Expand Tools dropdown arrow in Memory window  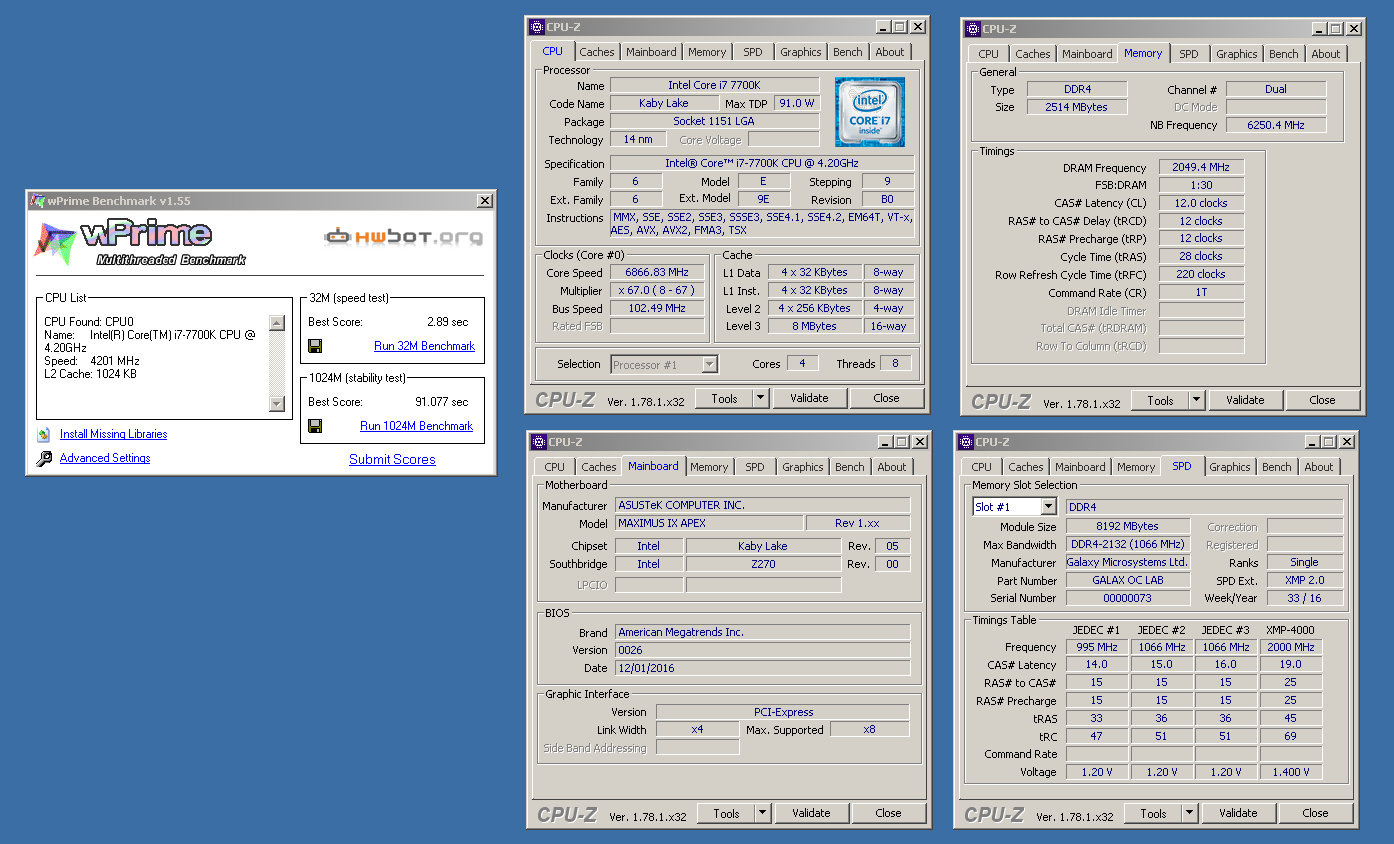tap(1196, 400)
